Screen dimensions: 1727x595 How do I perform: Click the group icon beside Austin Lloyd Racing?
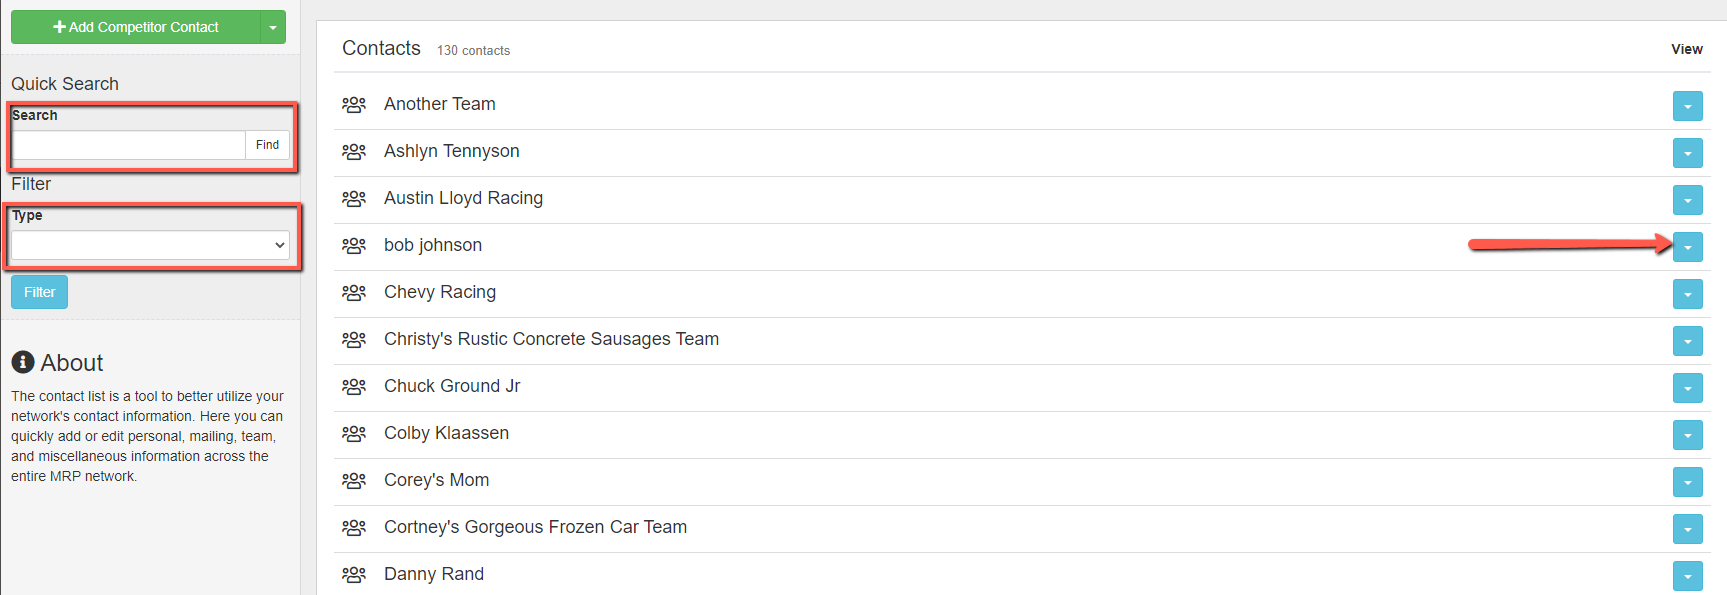tap(354, 198)
